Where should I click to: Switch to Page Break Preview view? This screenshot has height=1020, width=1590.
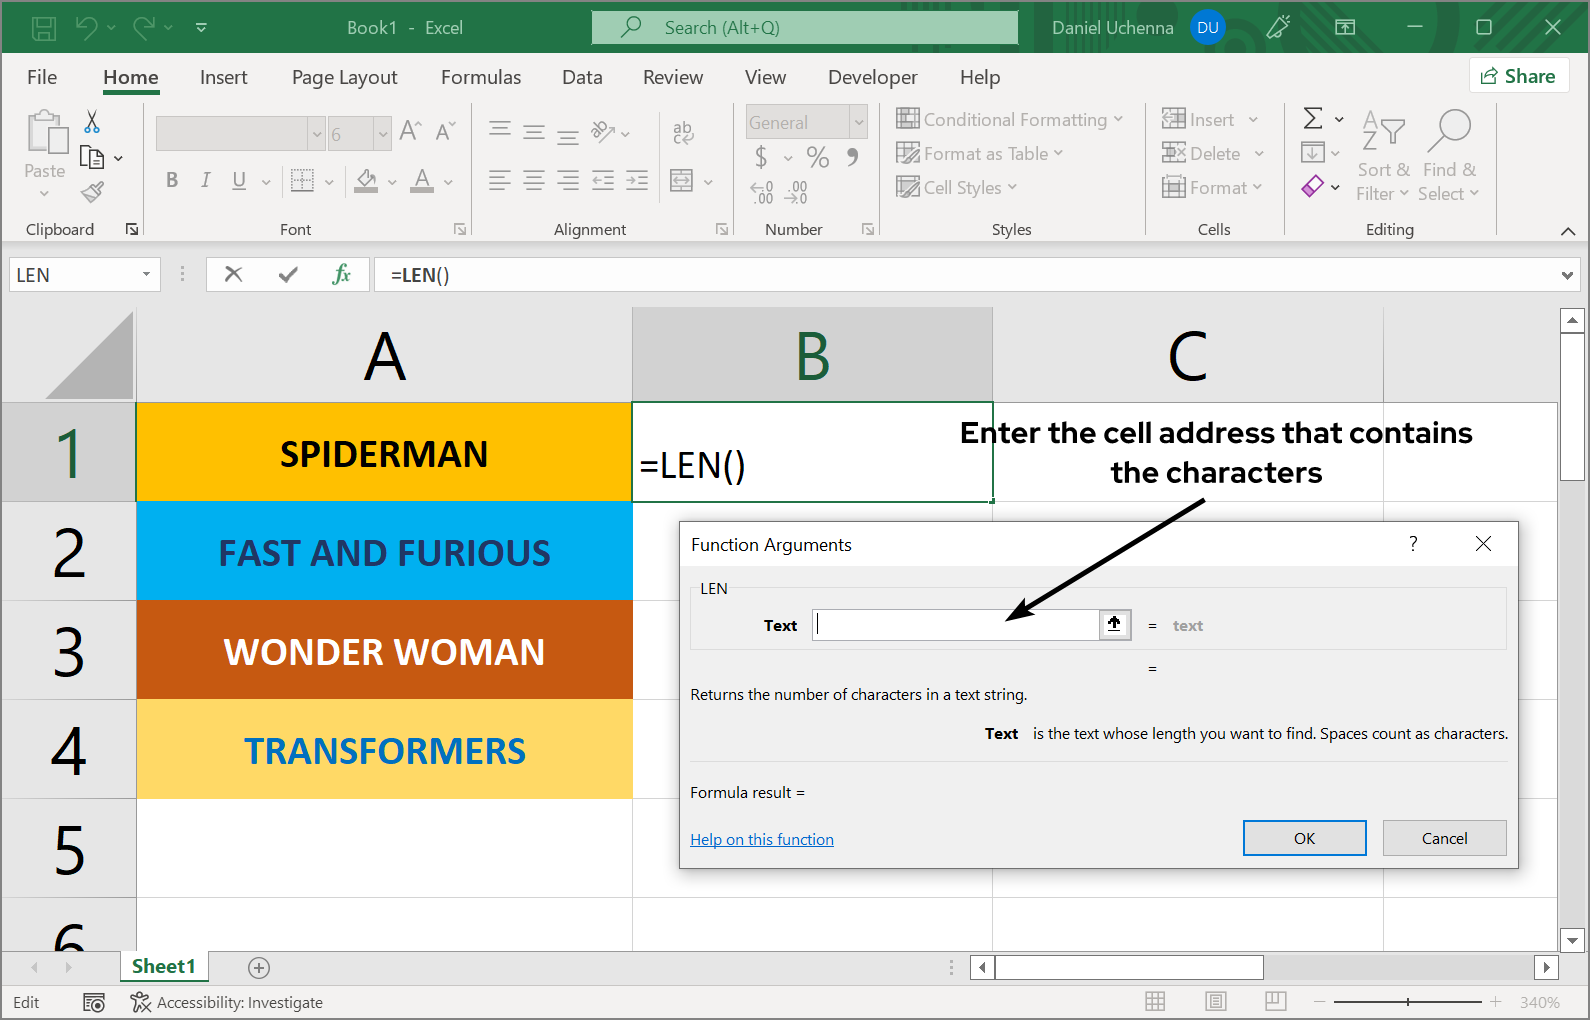click(1275, 1002)
